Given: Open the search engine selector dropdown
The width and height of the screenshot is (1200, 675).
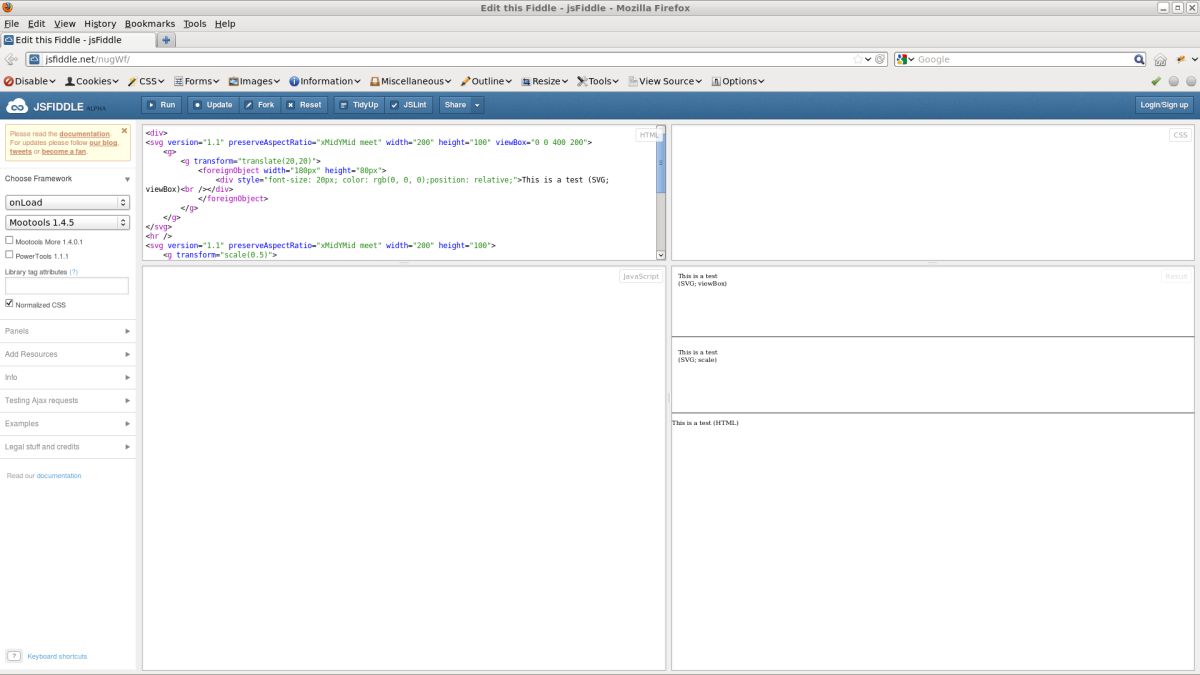Looking at the screenshot, I should point(906,59).
